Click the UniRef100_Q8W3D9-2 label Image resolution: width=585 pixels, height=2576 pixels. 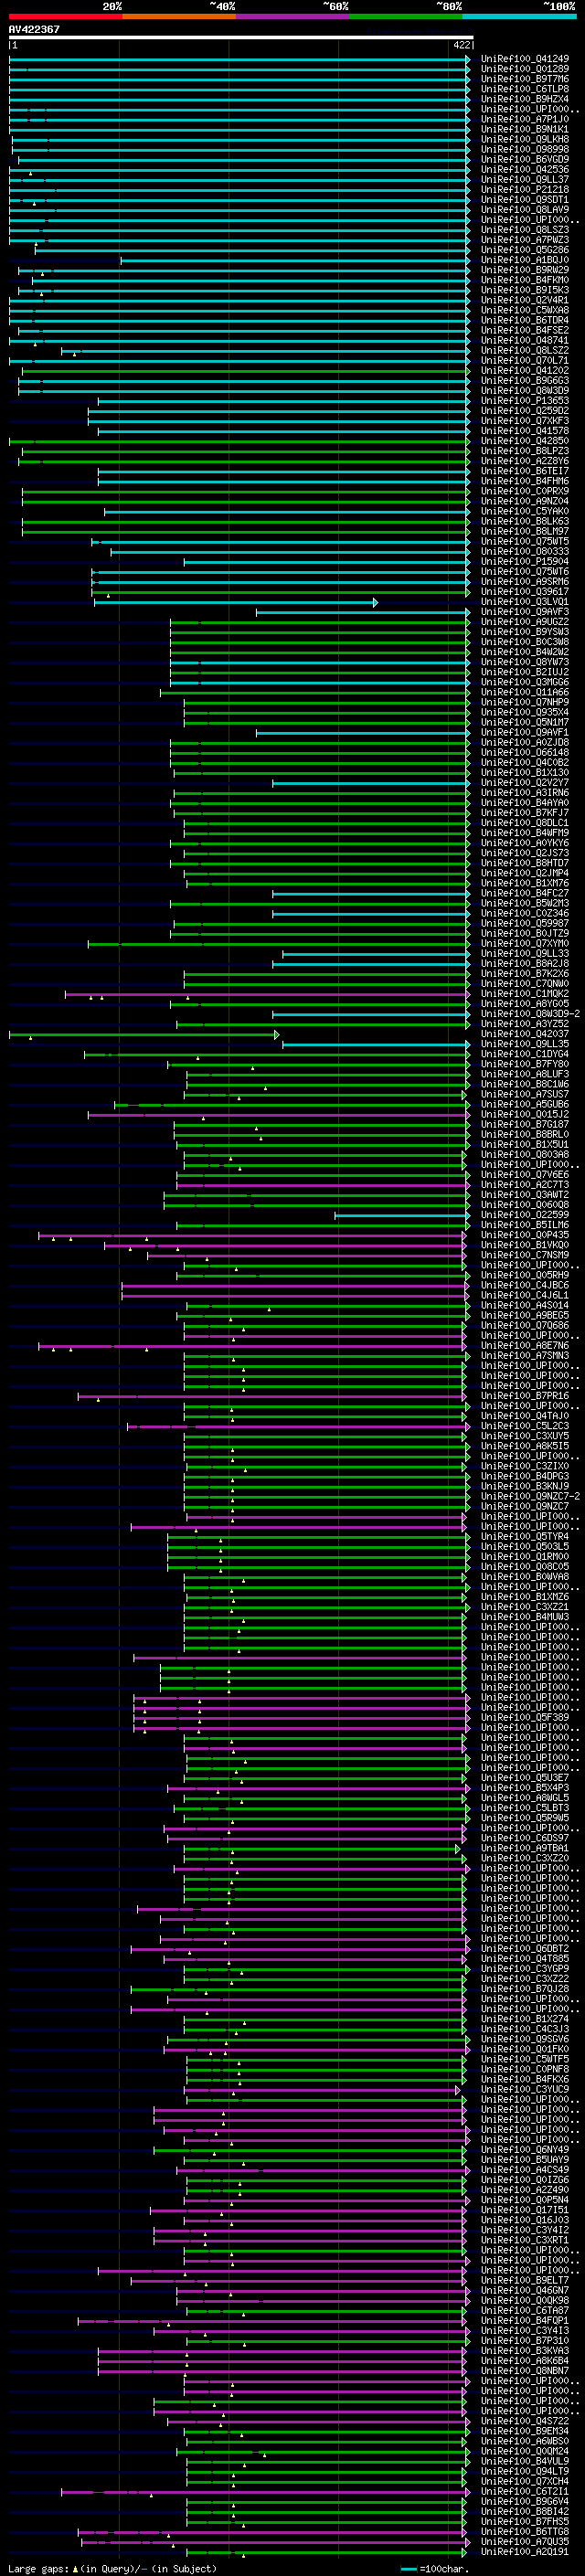coord(530,1014)
